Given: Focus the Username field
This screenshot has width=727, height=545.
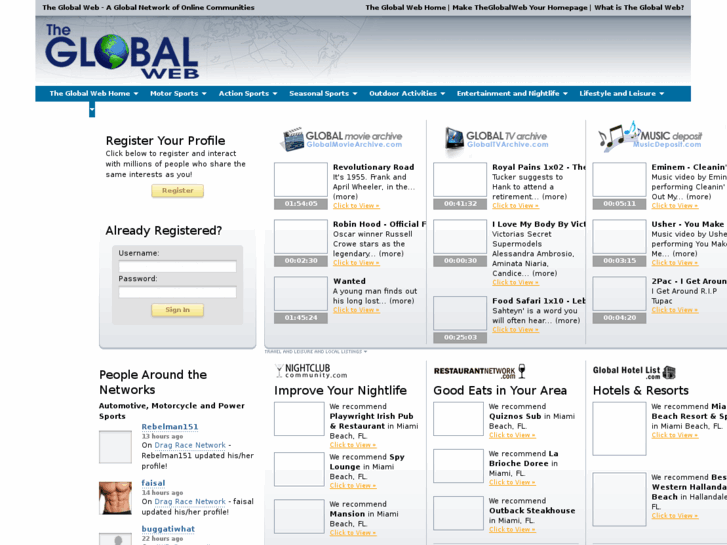Looking at the screenshot, I should point(178,266).
